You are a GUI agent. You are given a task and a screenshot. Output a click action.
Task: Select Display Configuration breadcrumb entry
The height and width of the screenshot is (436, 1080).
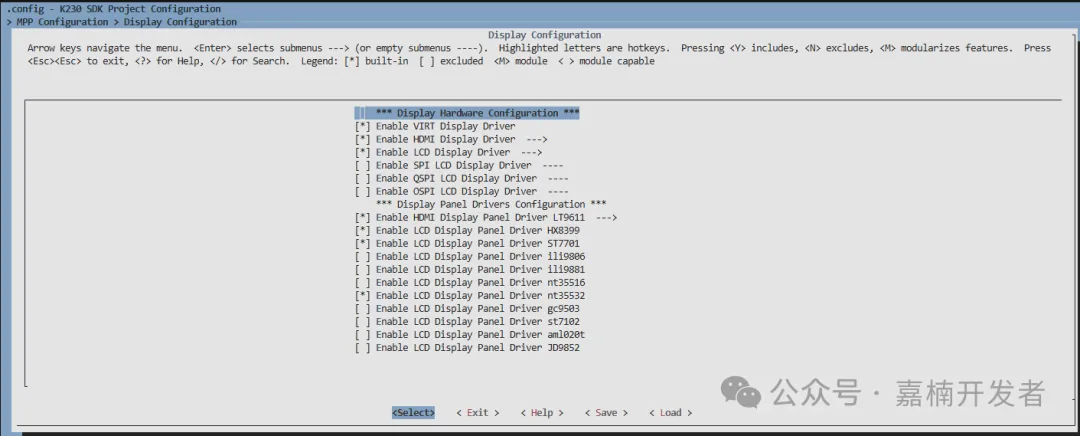click(x=180, y=22)
